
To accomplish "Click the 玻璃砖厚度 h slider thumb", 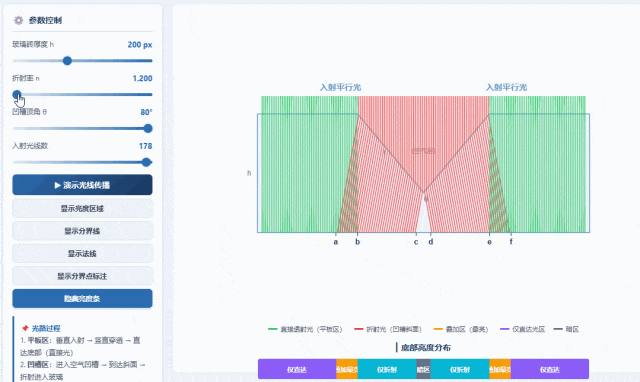I will pos(67,61).
